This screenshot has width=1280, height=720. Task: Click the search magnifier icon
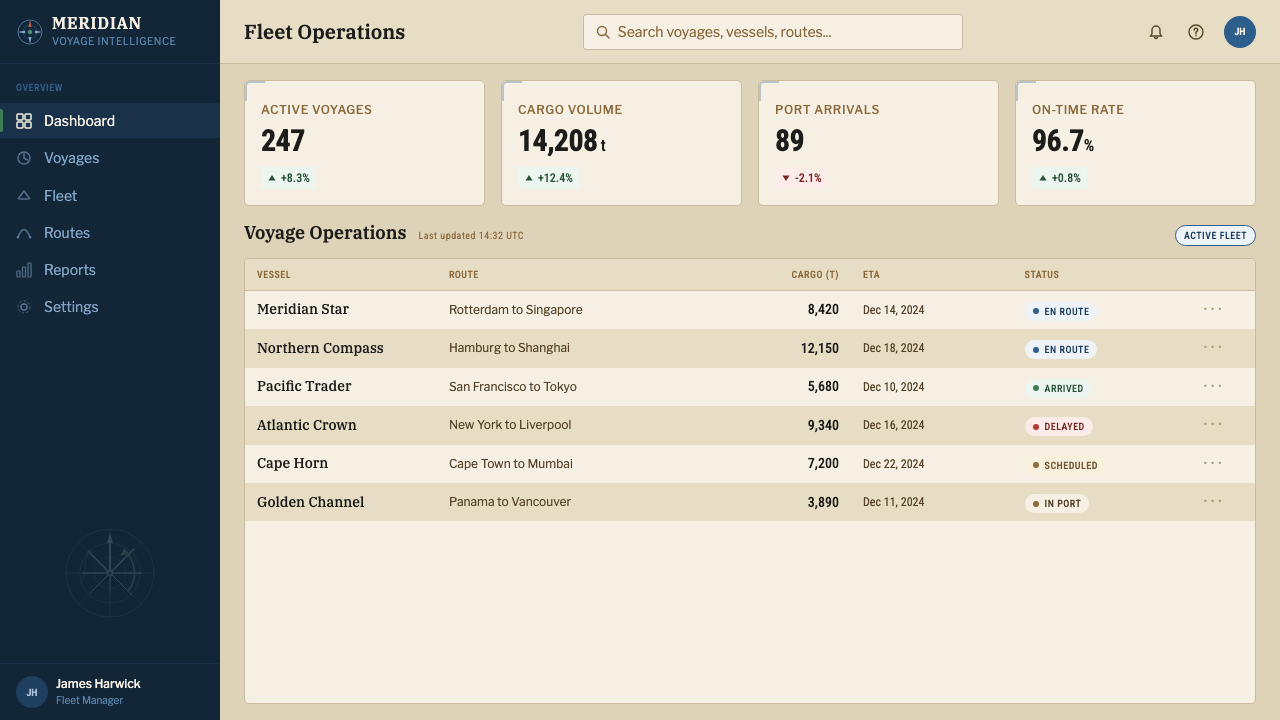coord(603,32)
